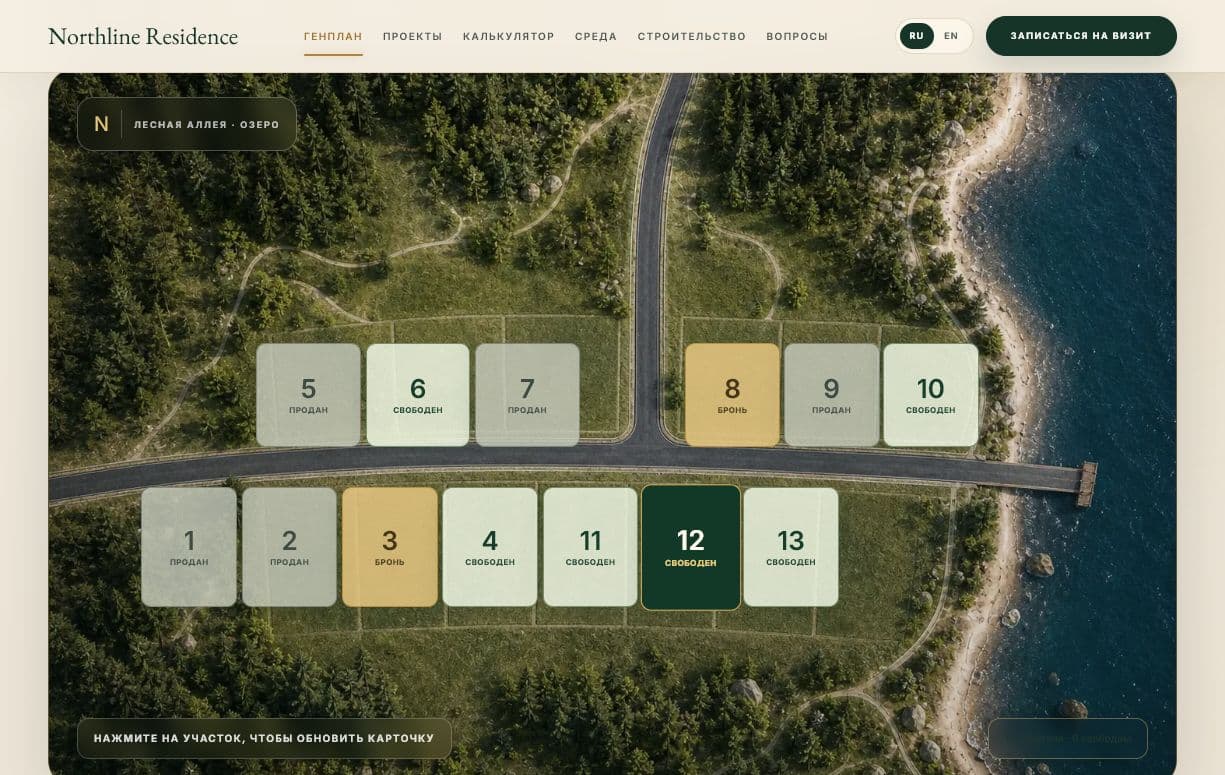Click sold plot 5 tile
Screen dimensions: 1225x775
308,395
